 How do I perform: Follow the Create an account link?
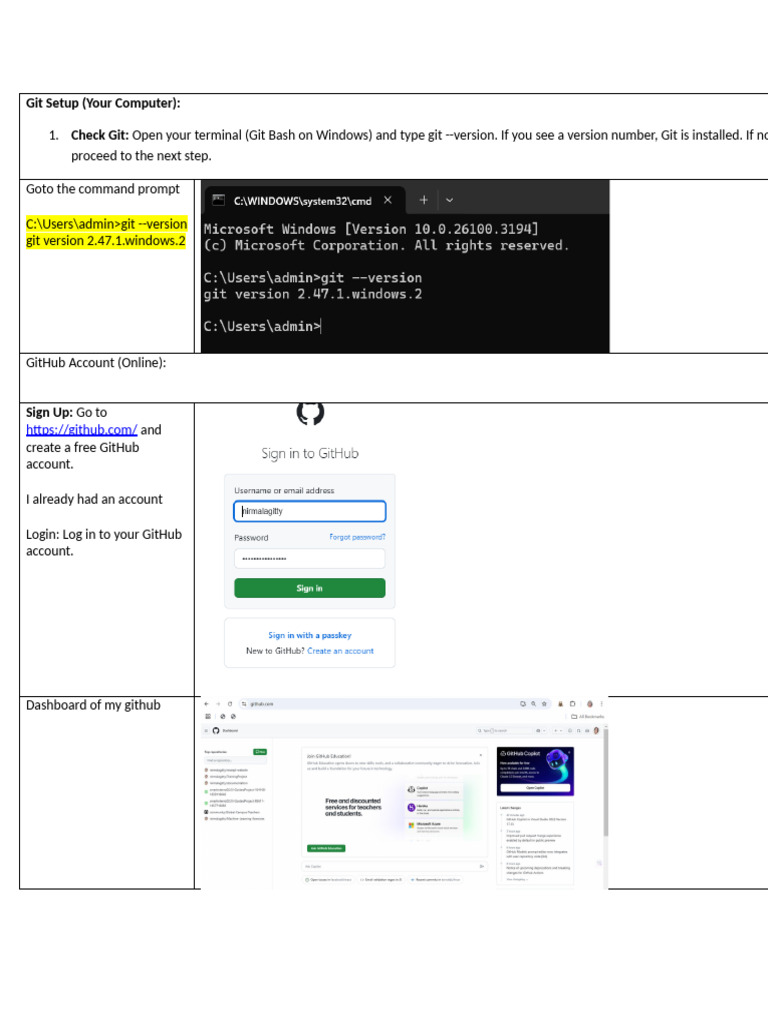click(340, 650)
